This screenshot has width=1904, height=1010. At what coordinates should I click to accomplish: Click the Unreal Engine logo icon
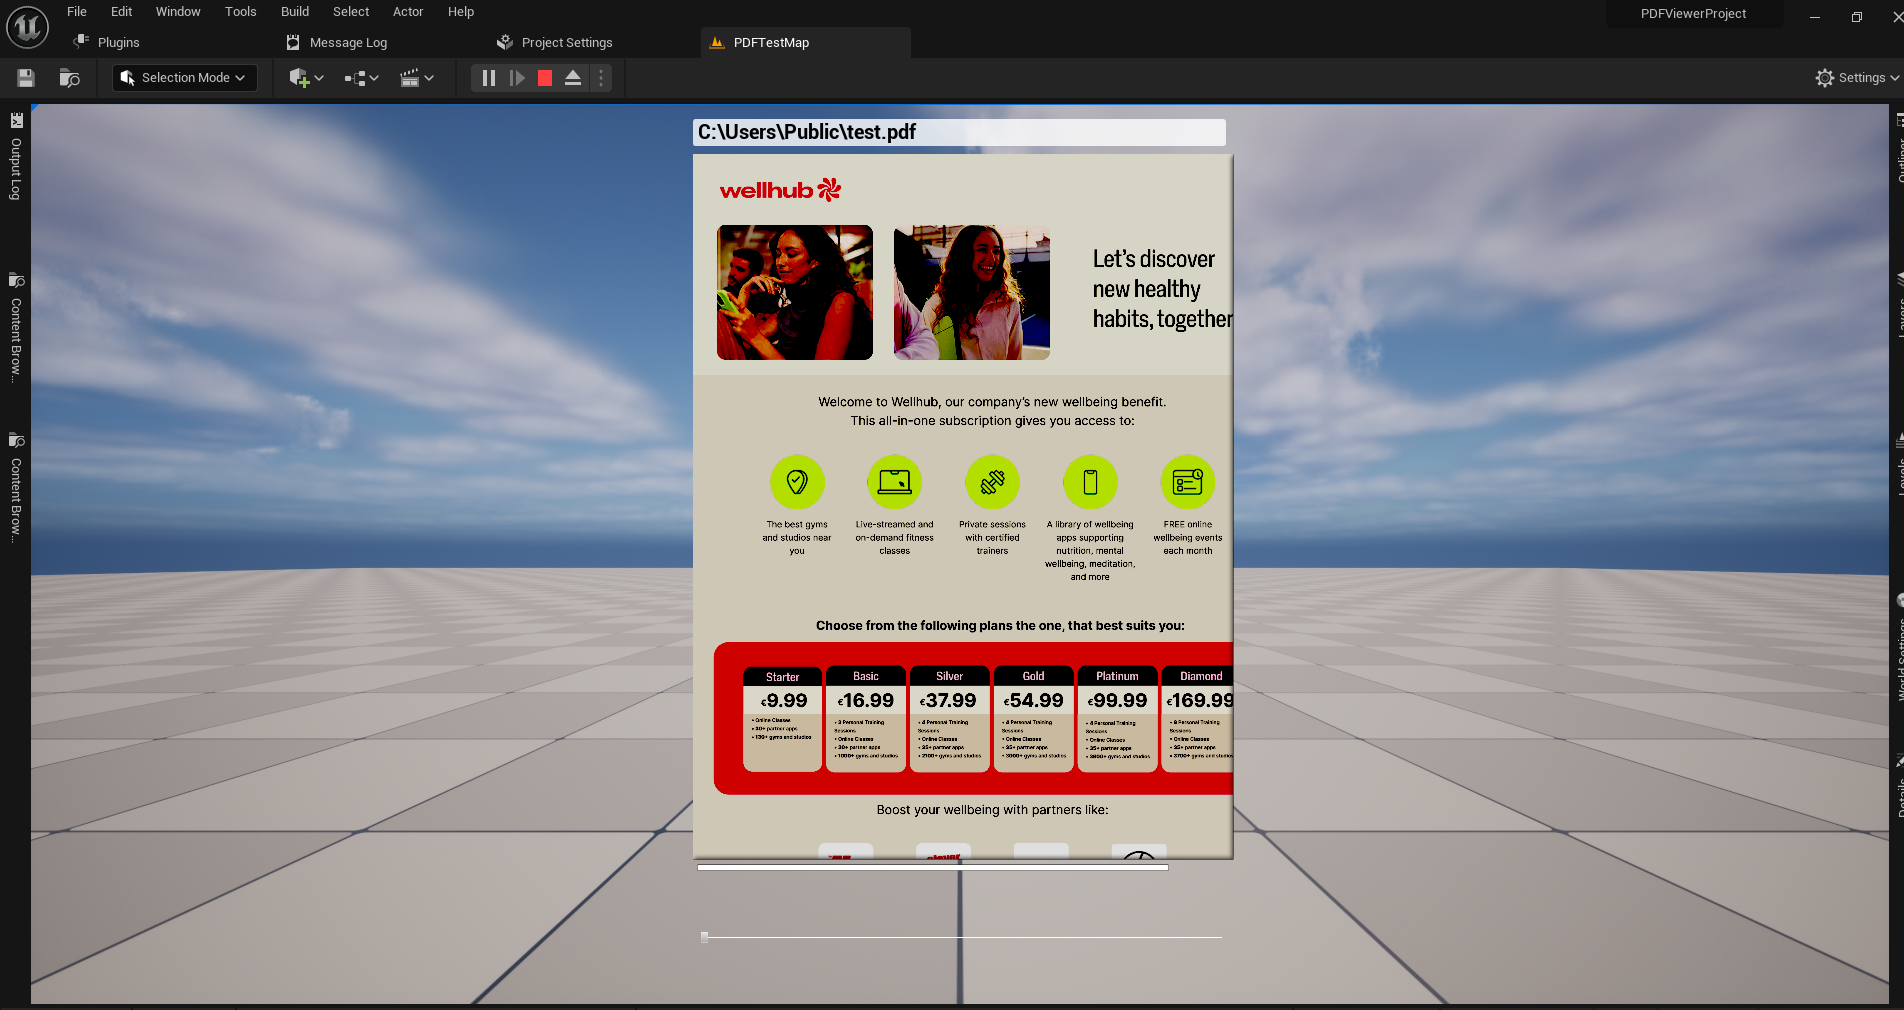coord(27,27)
